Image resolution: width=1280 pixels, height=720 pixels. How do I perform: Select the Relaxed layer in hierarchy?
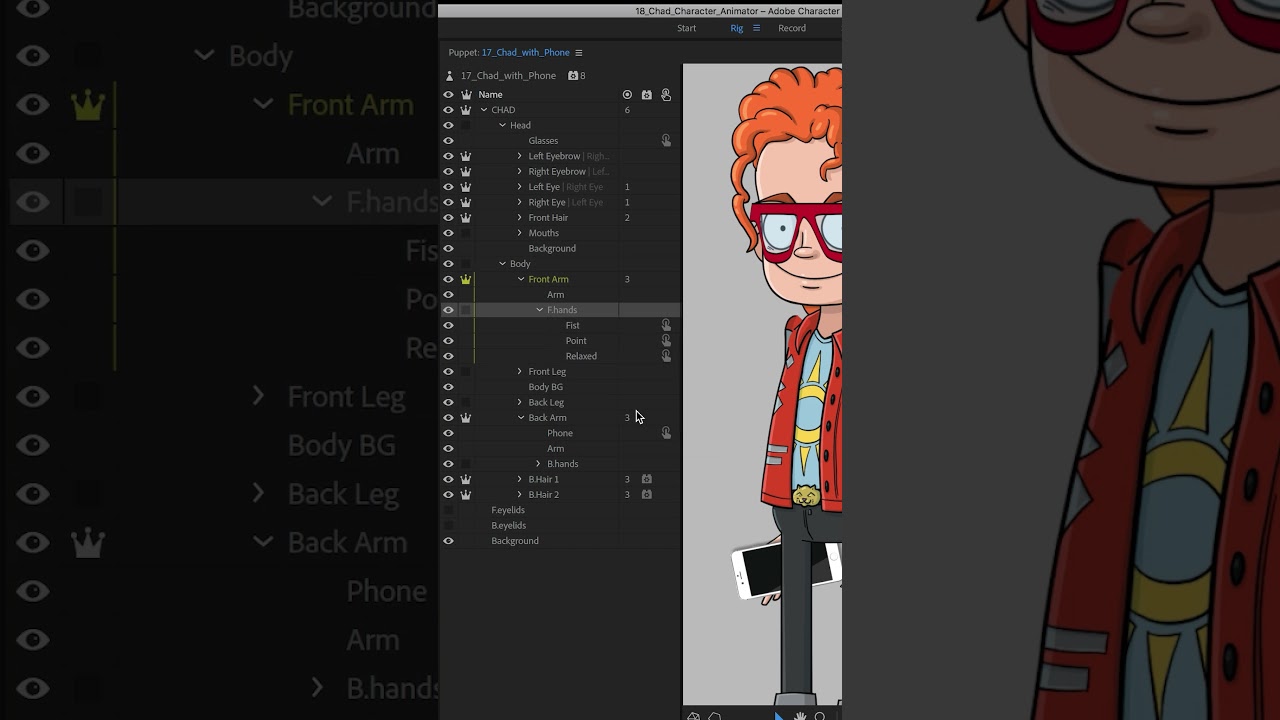[581, 356]
